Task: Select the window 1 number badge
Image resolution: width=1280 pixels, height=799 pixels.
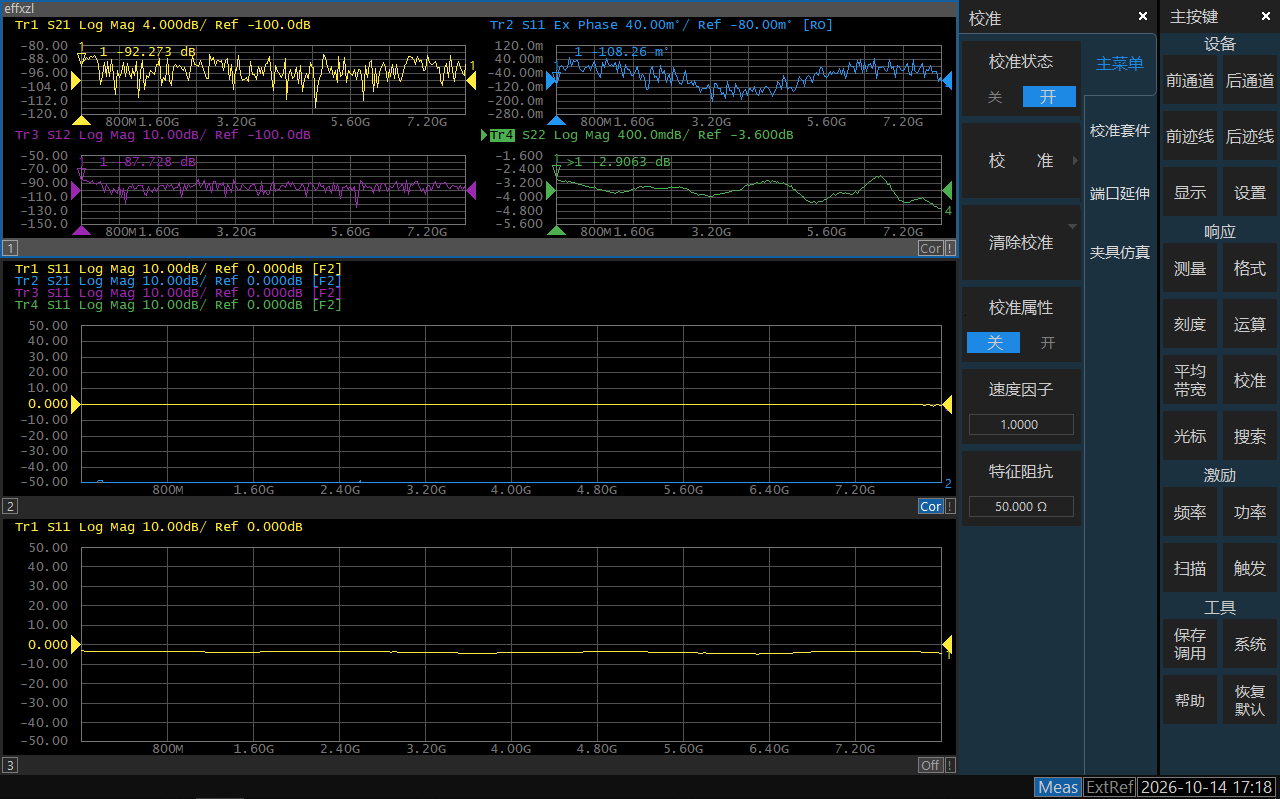Action: (10, 248)
